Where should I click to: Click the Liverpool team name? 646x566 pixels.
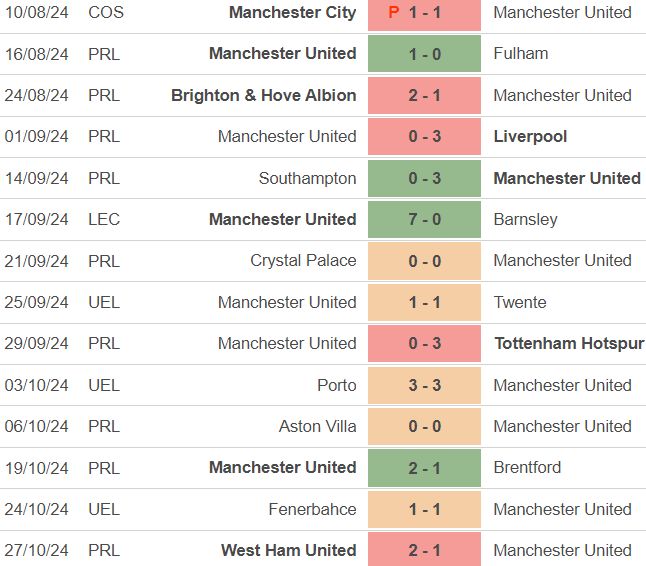[530, 137]
